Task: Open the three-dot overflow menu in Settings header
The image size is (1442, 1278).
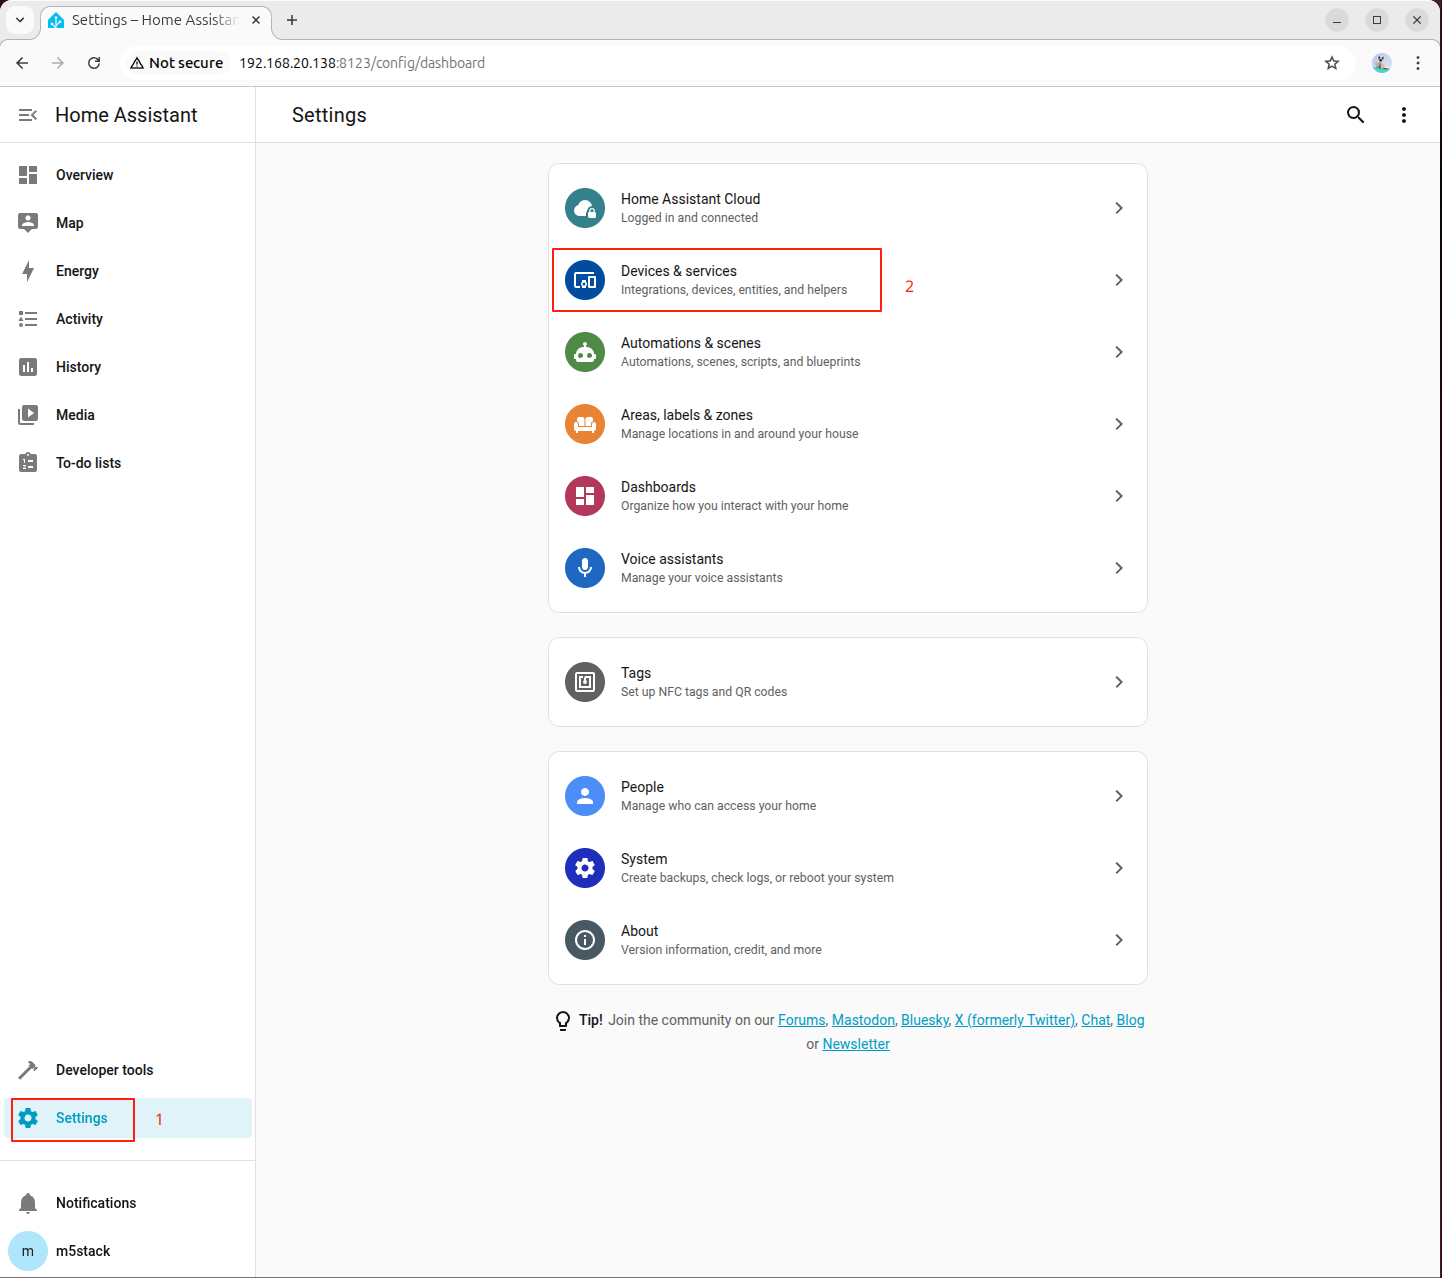Action: [1403, 115]
